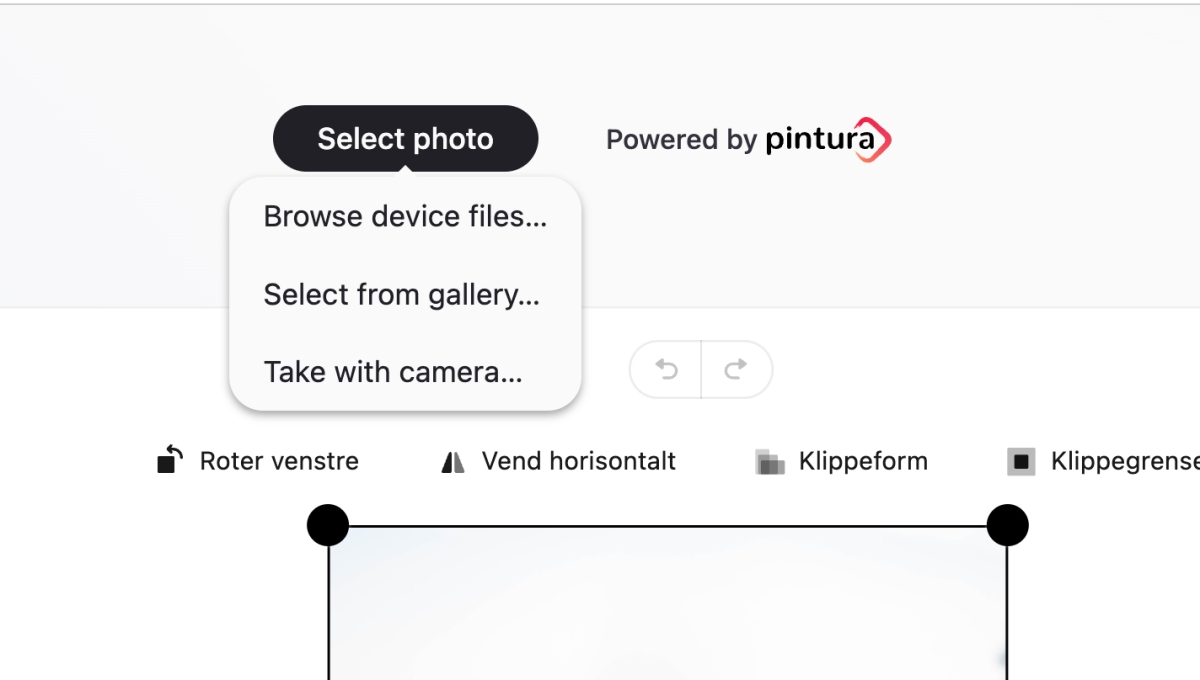Click the Select photo button
The width and height of the screenshot is (1200, 680).
pos(405,138)
